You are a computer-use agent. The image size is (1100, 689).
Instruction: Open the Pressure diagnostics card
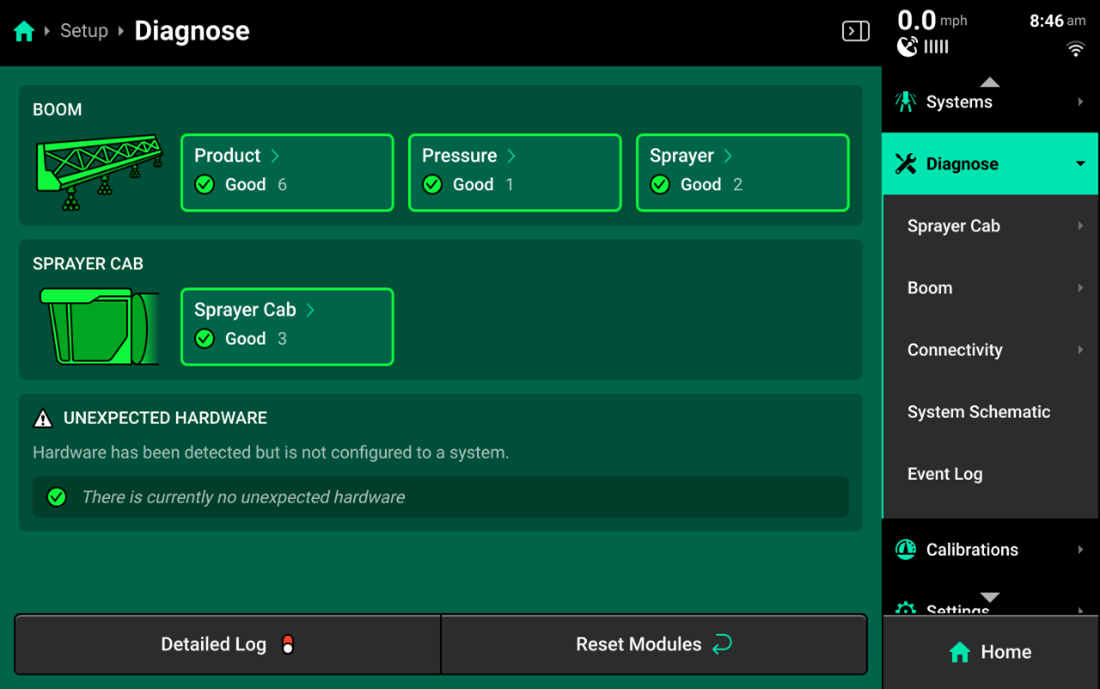point(515,173)
